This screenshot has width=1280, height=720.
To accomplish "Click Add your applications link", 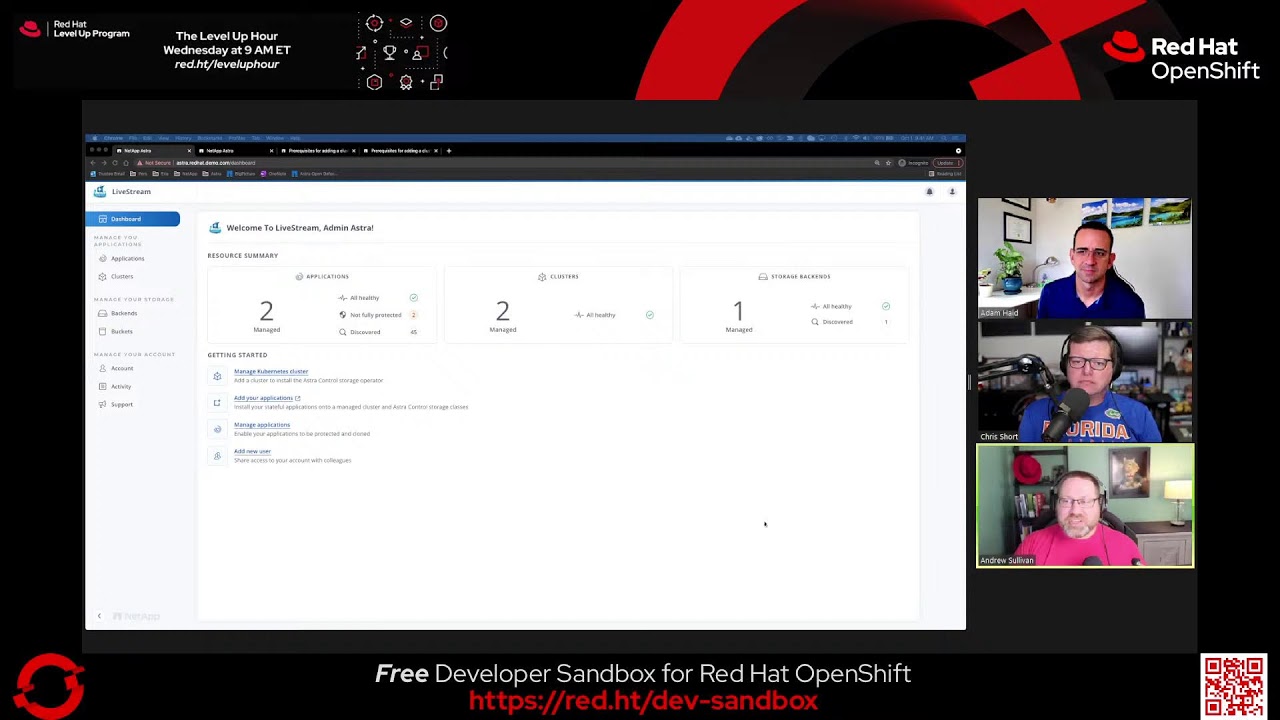I will coord(266,398).
